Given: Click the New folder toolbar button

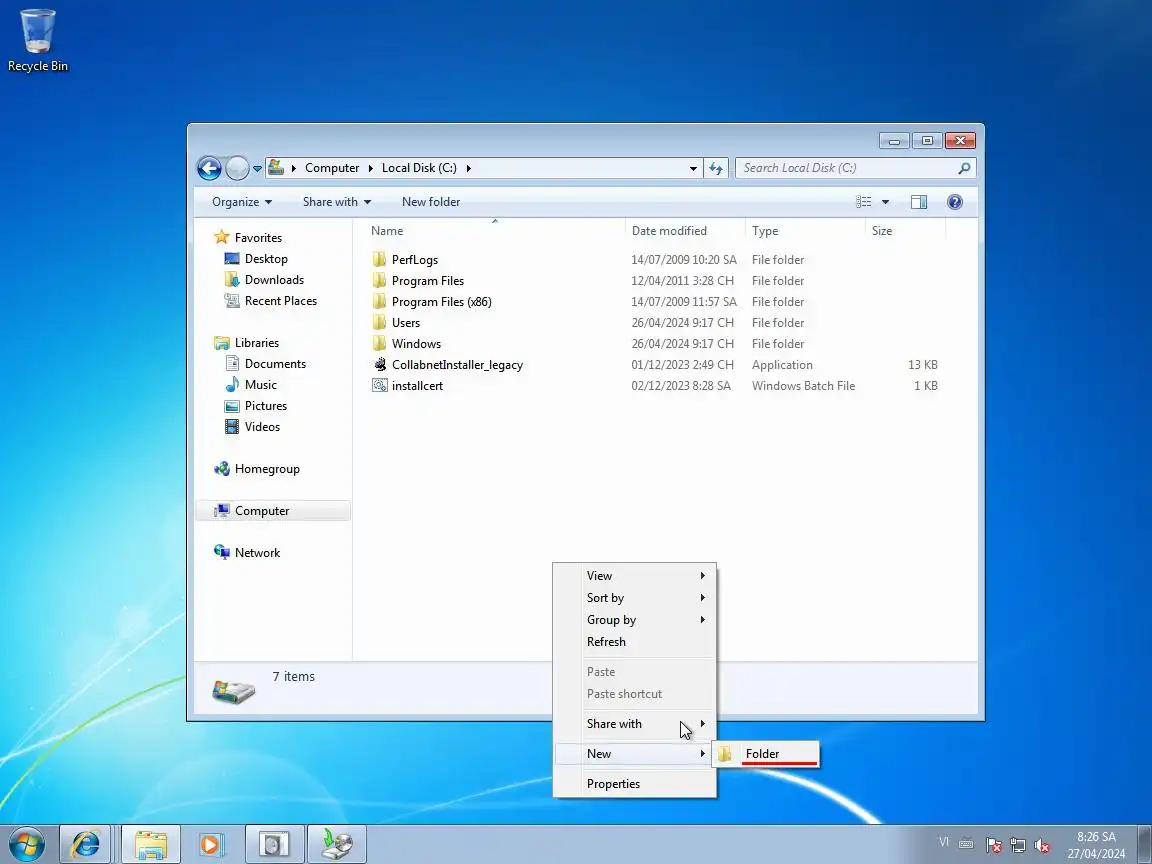Looking at the screenshot, I should 431,201.
